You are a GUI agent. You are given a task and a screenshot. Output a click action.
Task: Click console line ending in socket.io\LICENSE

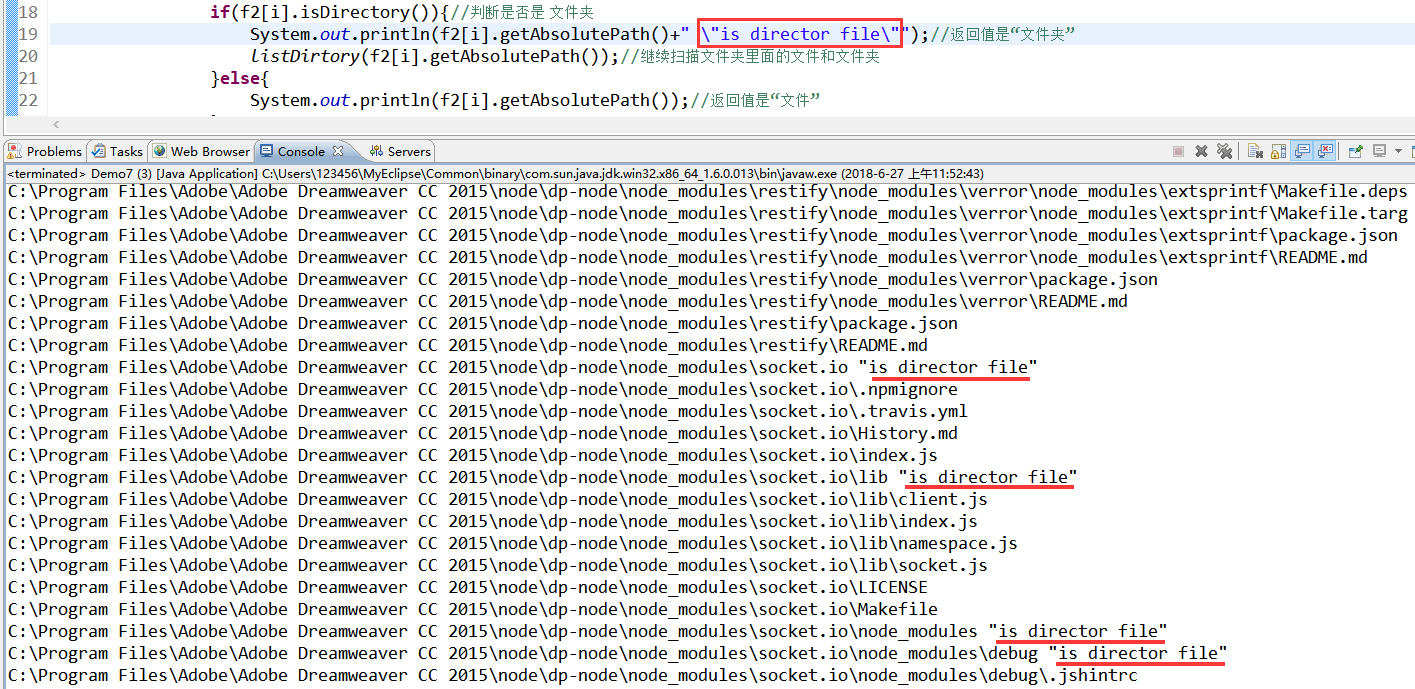(467, 587)
